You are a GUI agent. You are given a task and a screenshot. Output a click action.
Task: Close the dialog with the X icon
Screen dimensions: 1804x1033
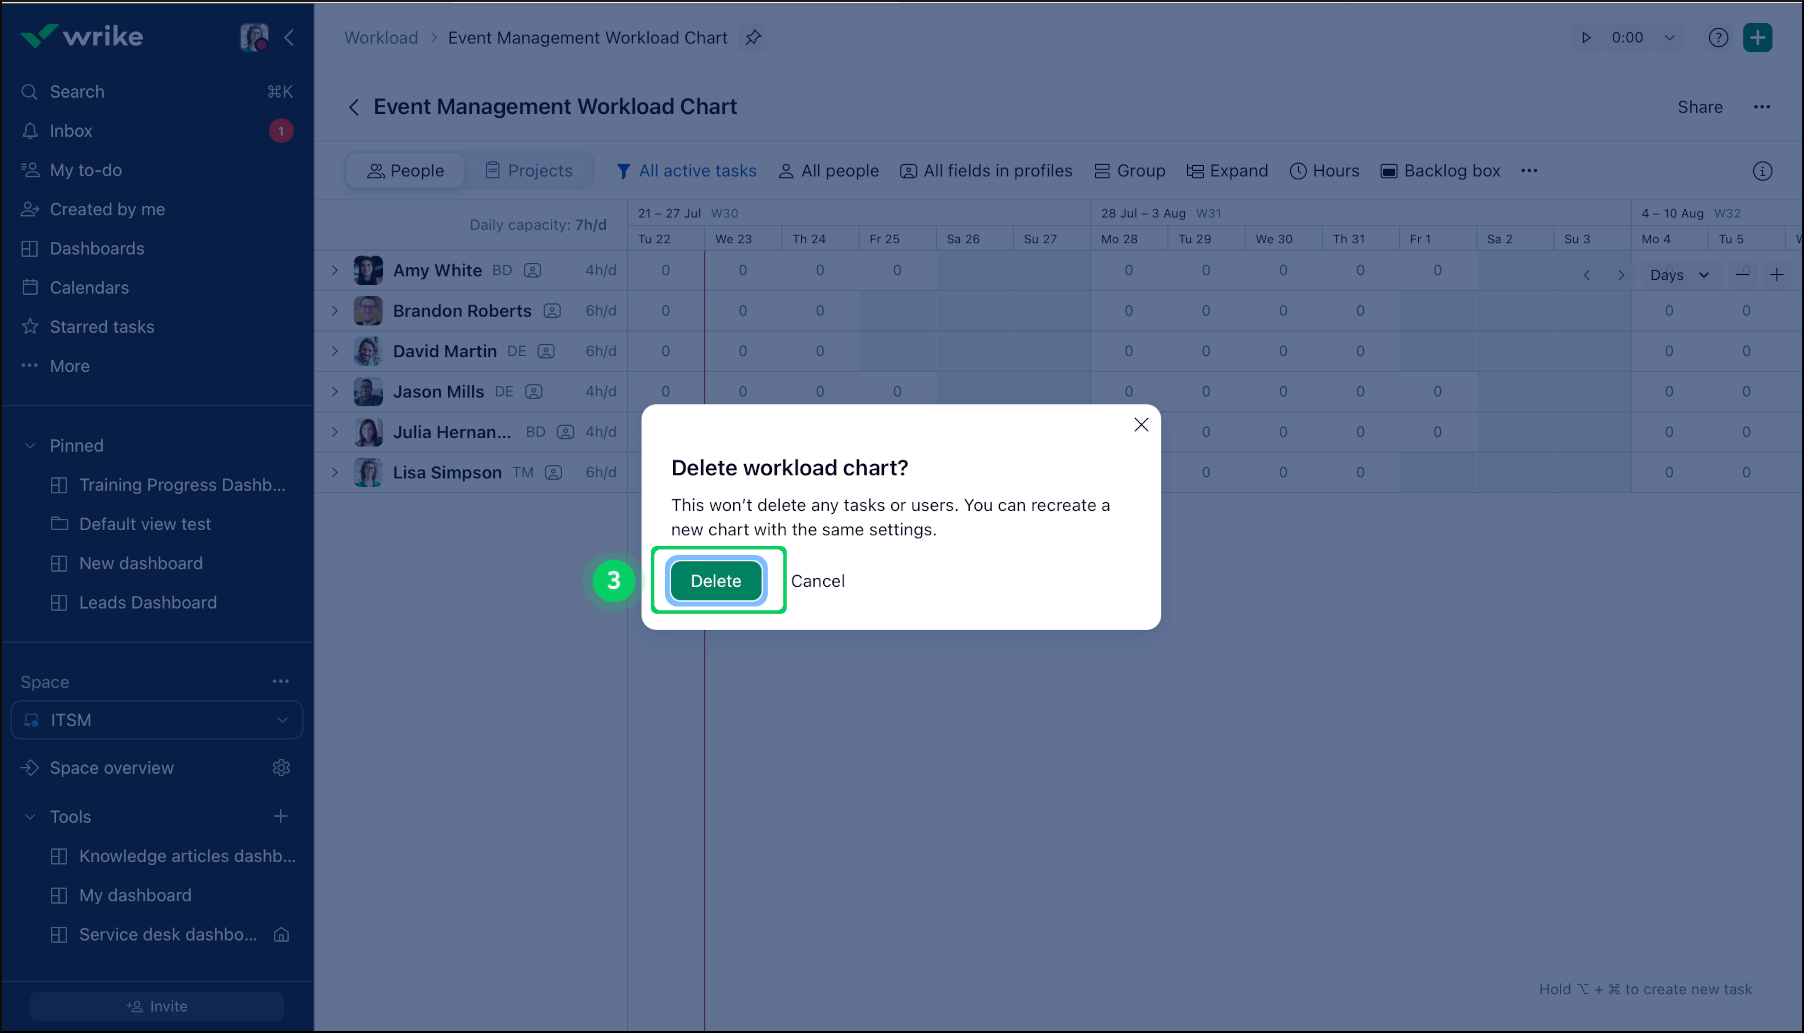click(1140, 425)
